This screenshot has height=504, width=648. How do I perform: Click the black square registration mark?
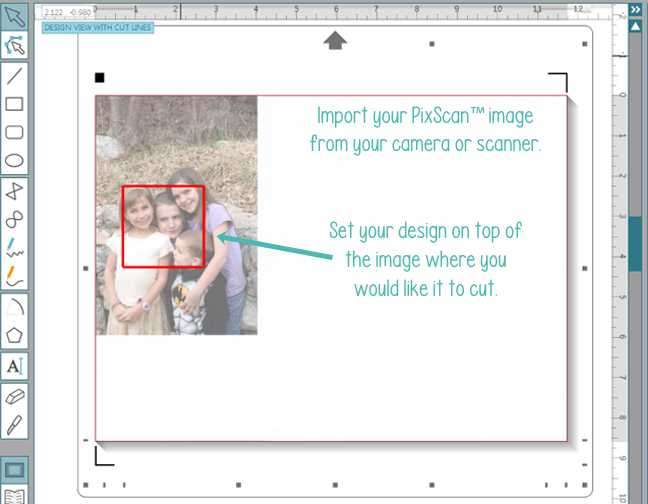(99, 77)
